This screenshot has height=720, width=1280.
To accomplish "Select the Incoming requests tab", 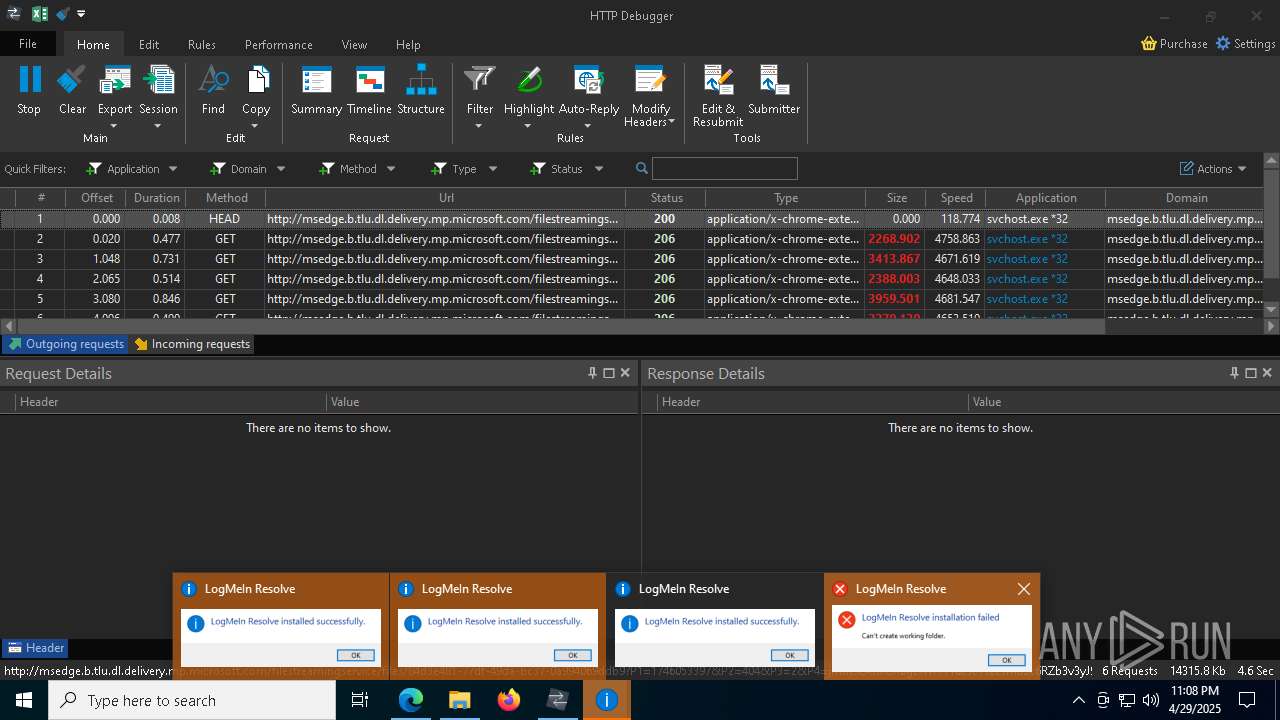I will pyautogui.click(x=192, y=344).
